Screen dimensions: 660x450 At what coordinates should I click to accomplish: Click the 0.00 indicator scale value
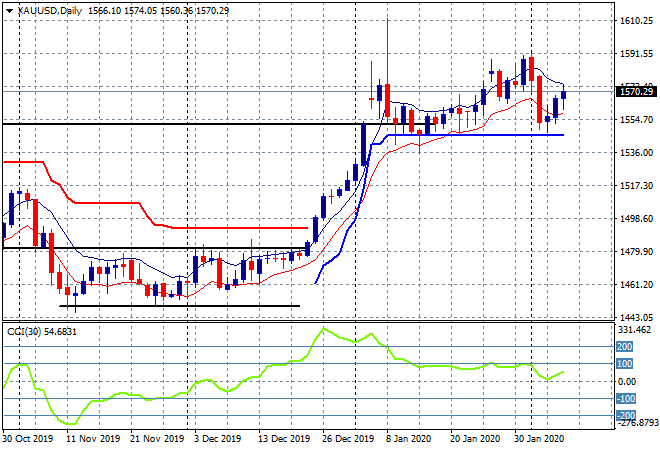[x=626, y=381]
